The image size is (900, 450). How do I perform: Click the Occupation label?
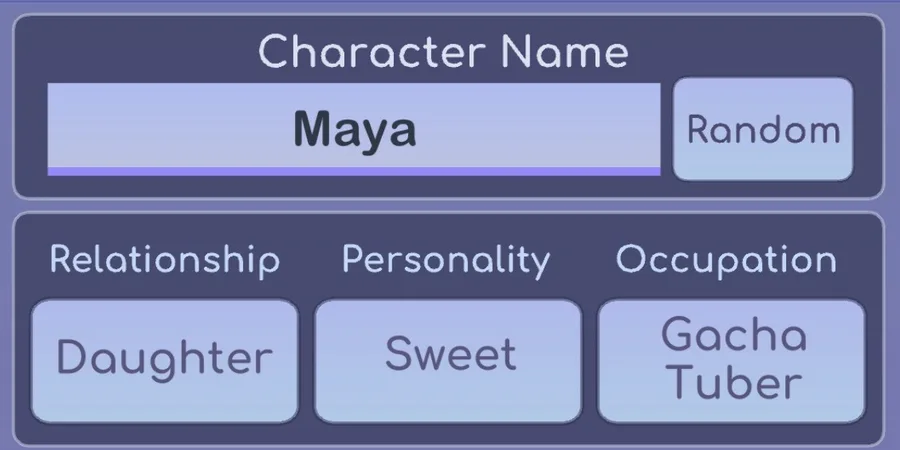pos(726,260)
